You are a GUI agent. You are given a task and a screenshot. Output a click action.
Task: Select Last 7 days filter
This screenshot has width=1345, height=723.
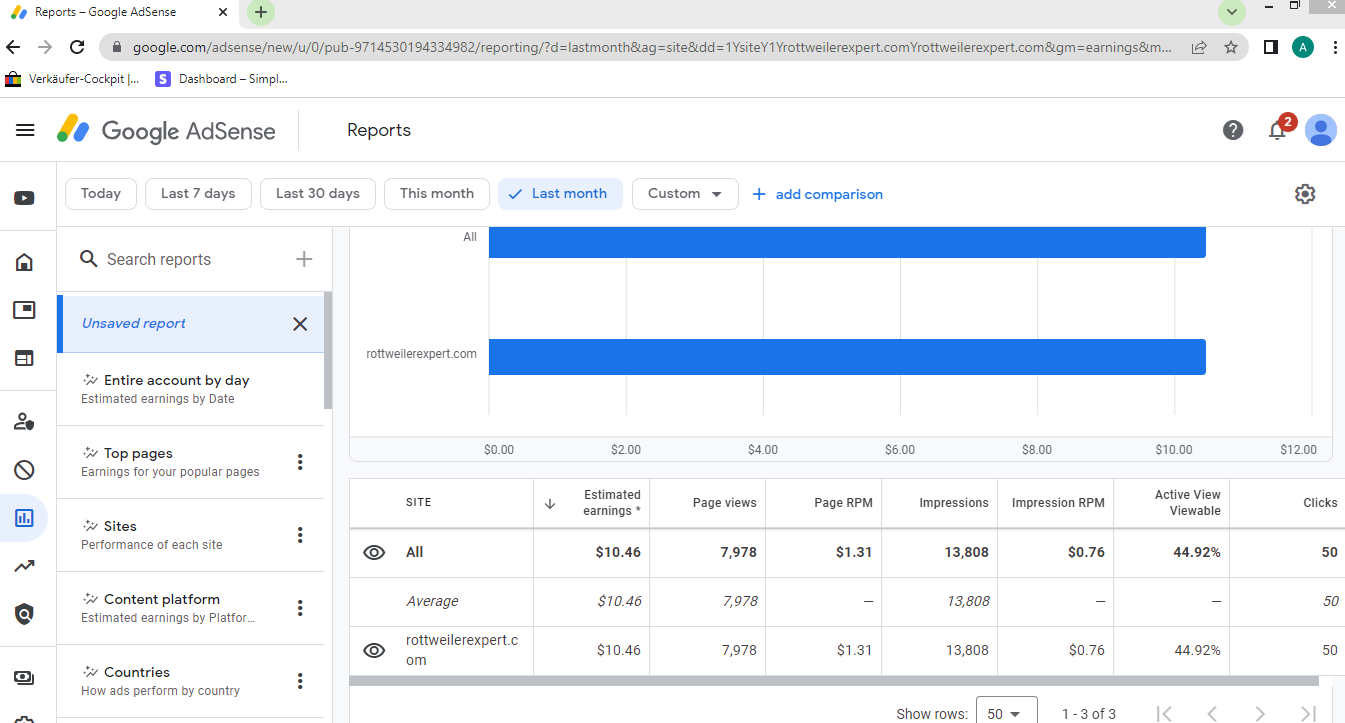click(x=198, y=194)
